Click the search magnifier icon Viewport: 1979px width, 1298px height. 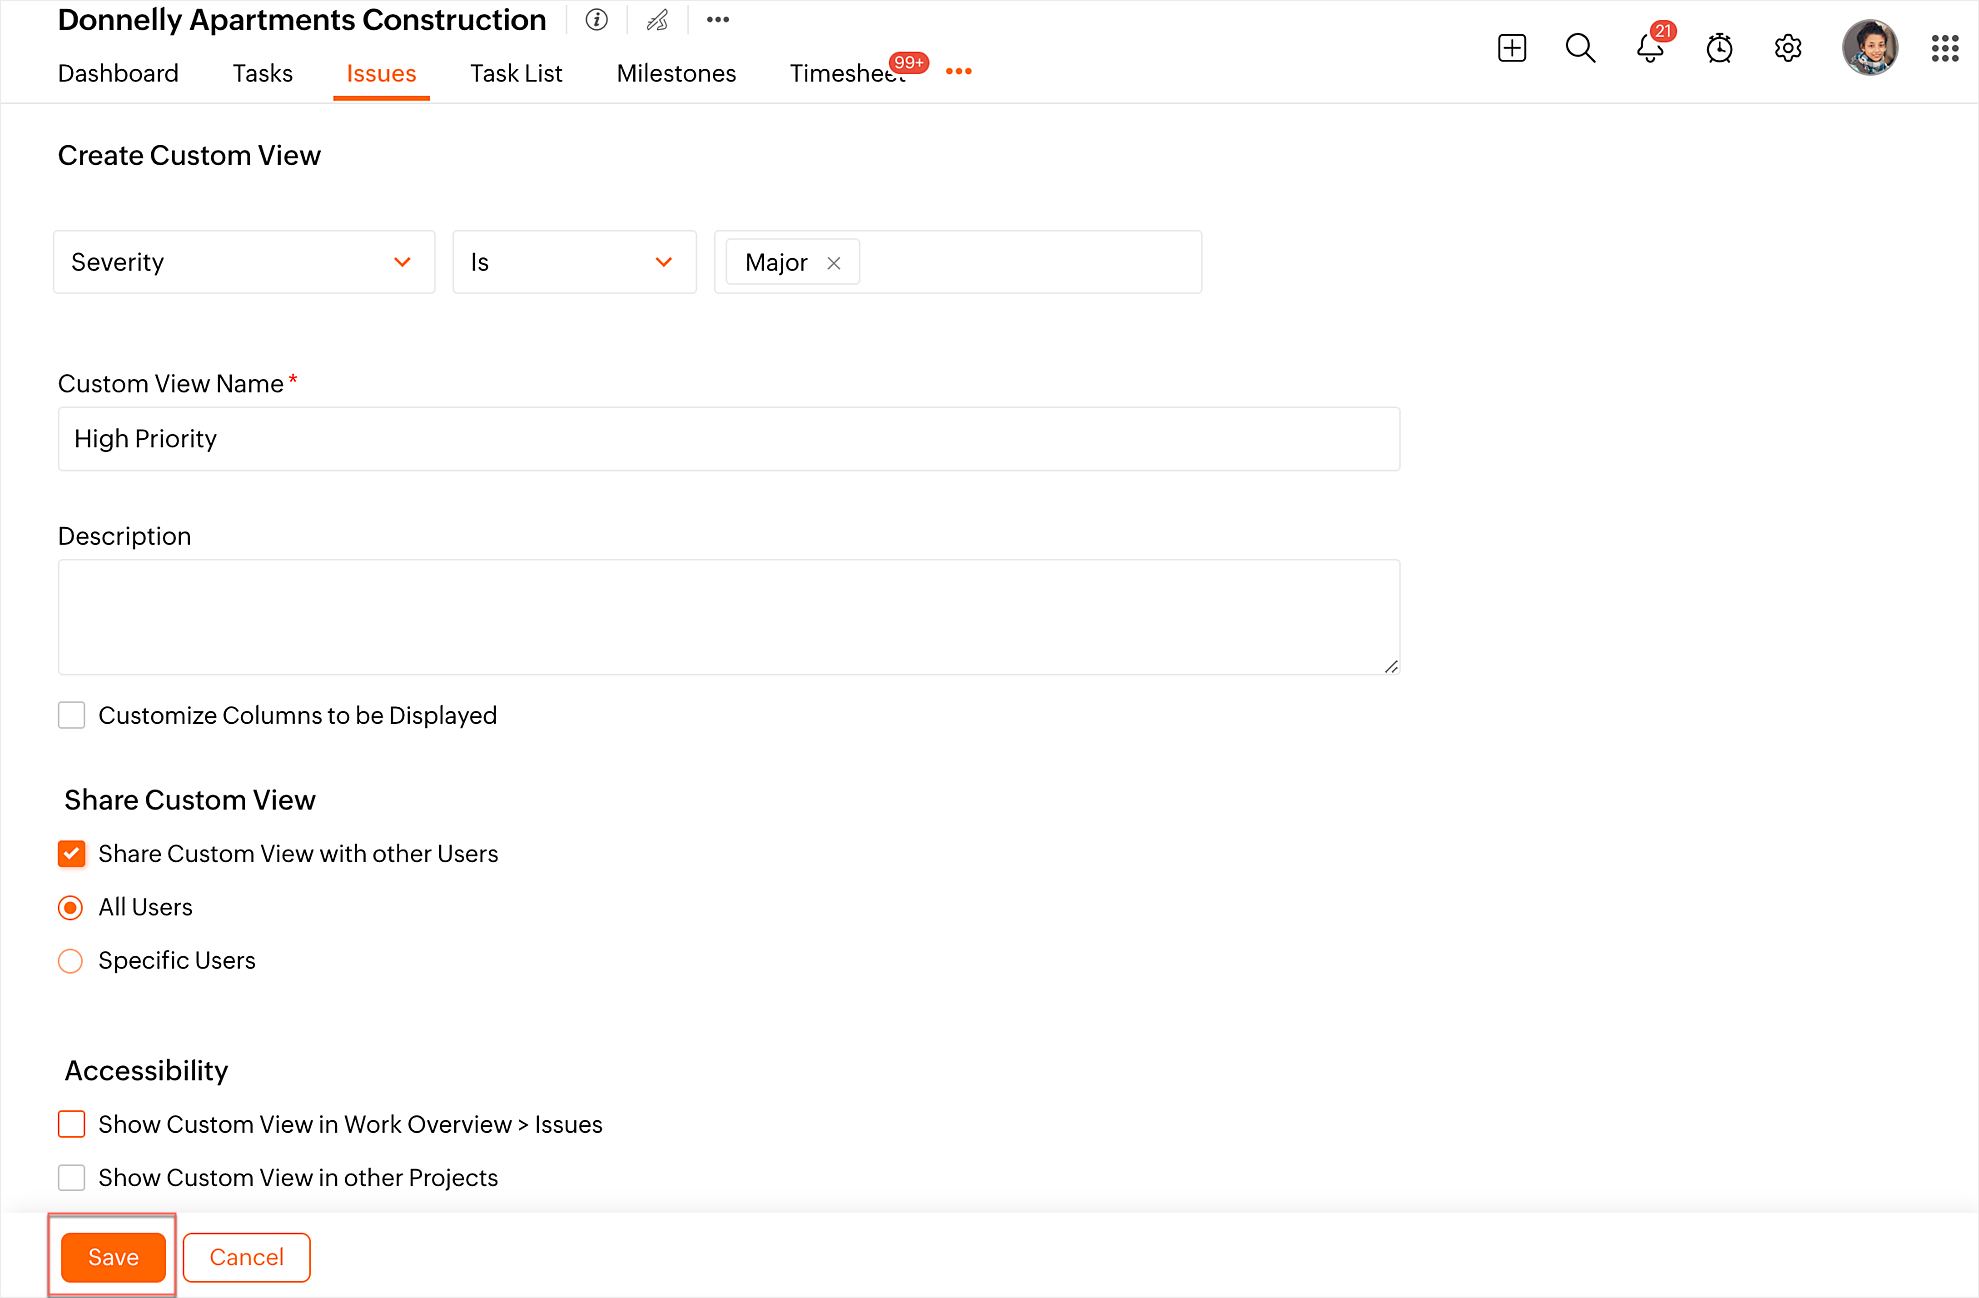tap(1579, 48)
